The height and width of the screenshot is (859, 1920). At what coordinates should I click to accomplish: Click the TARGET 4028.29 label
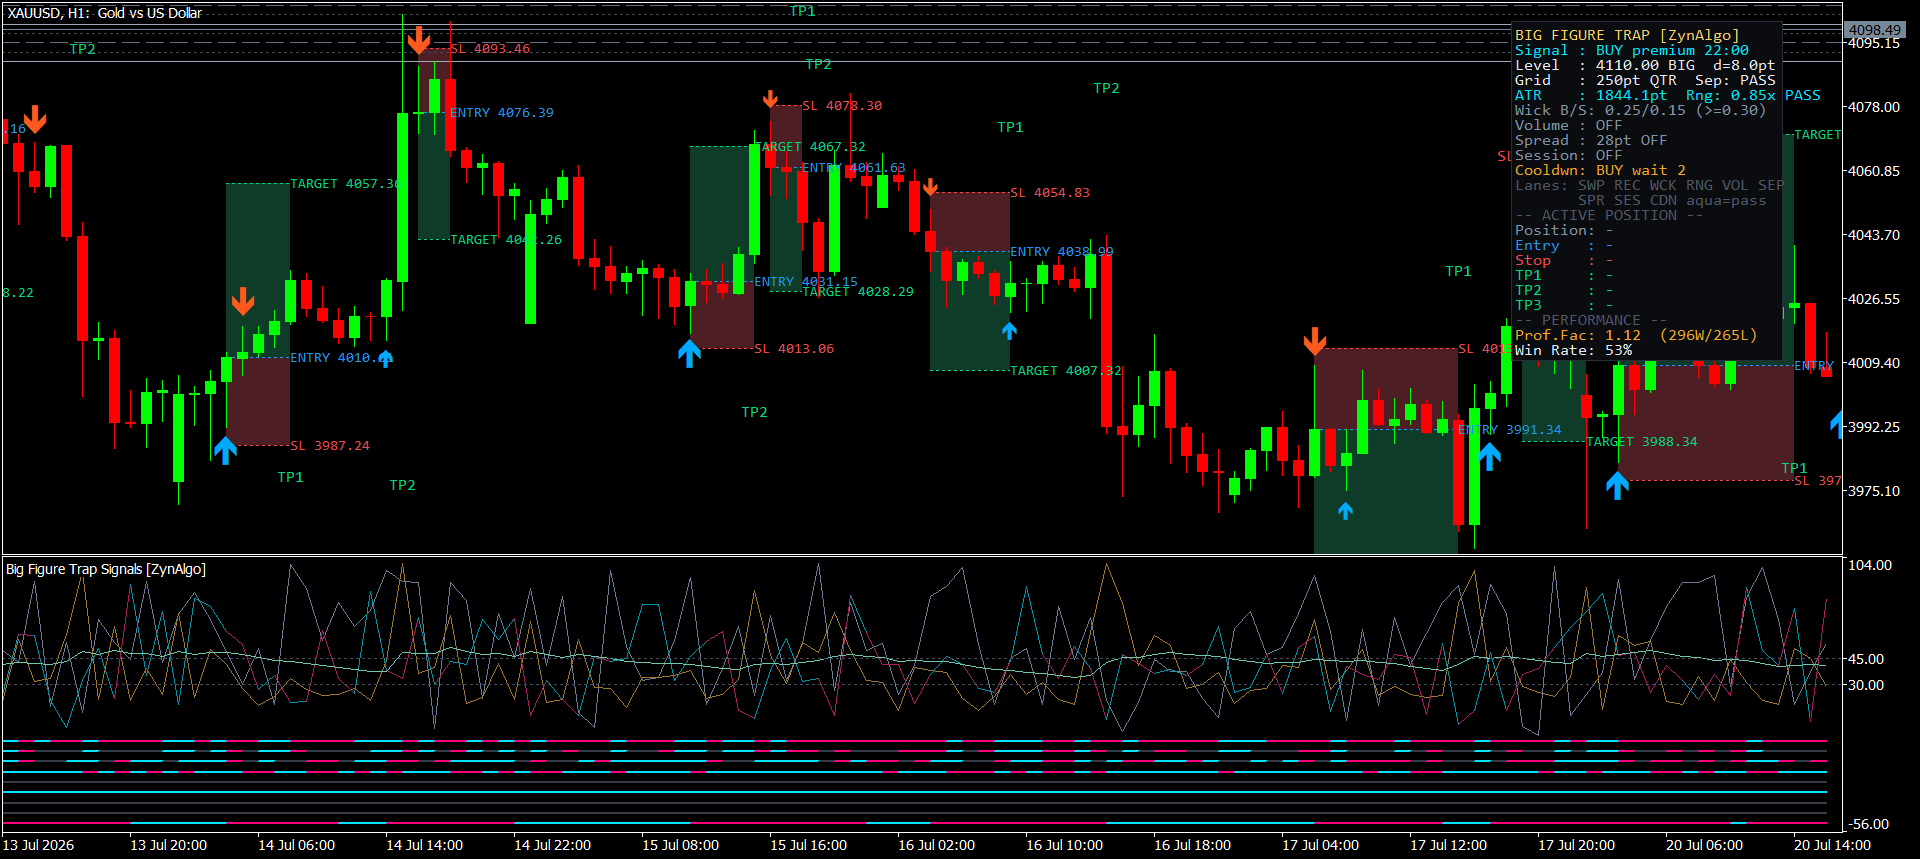[x=858, y=292]
